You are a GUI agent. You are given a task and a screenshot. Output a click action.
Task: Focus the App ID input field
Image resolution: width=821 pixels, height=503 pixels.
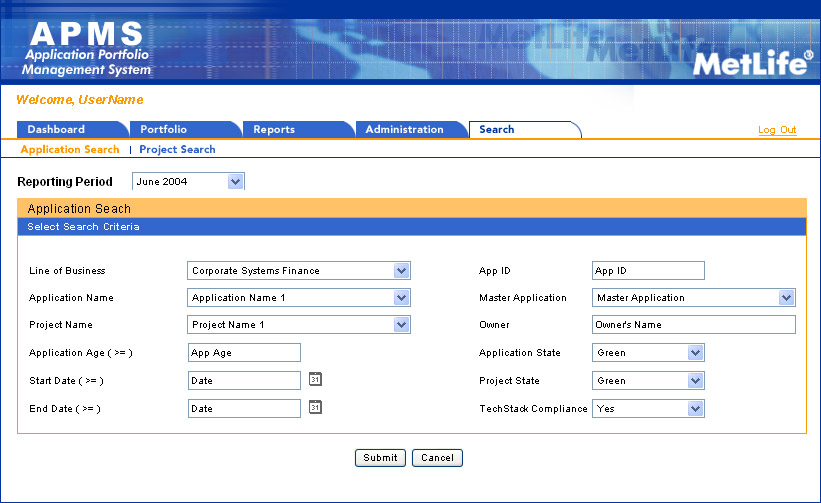click(x=648, y=271)
